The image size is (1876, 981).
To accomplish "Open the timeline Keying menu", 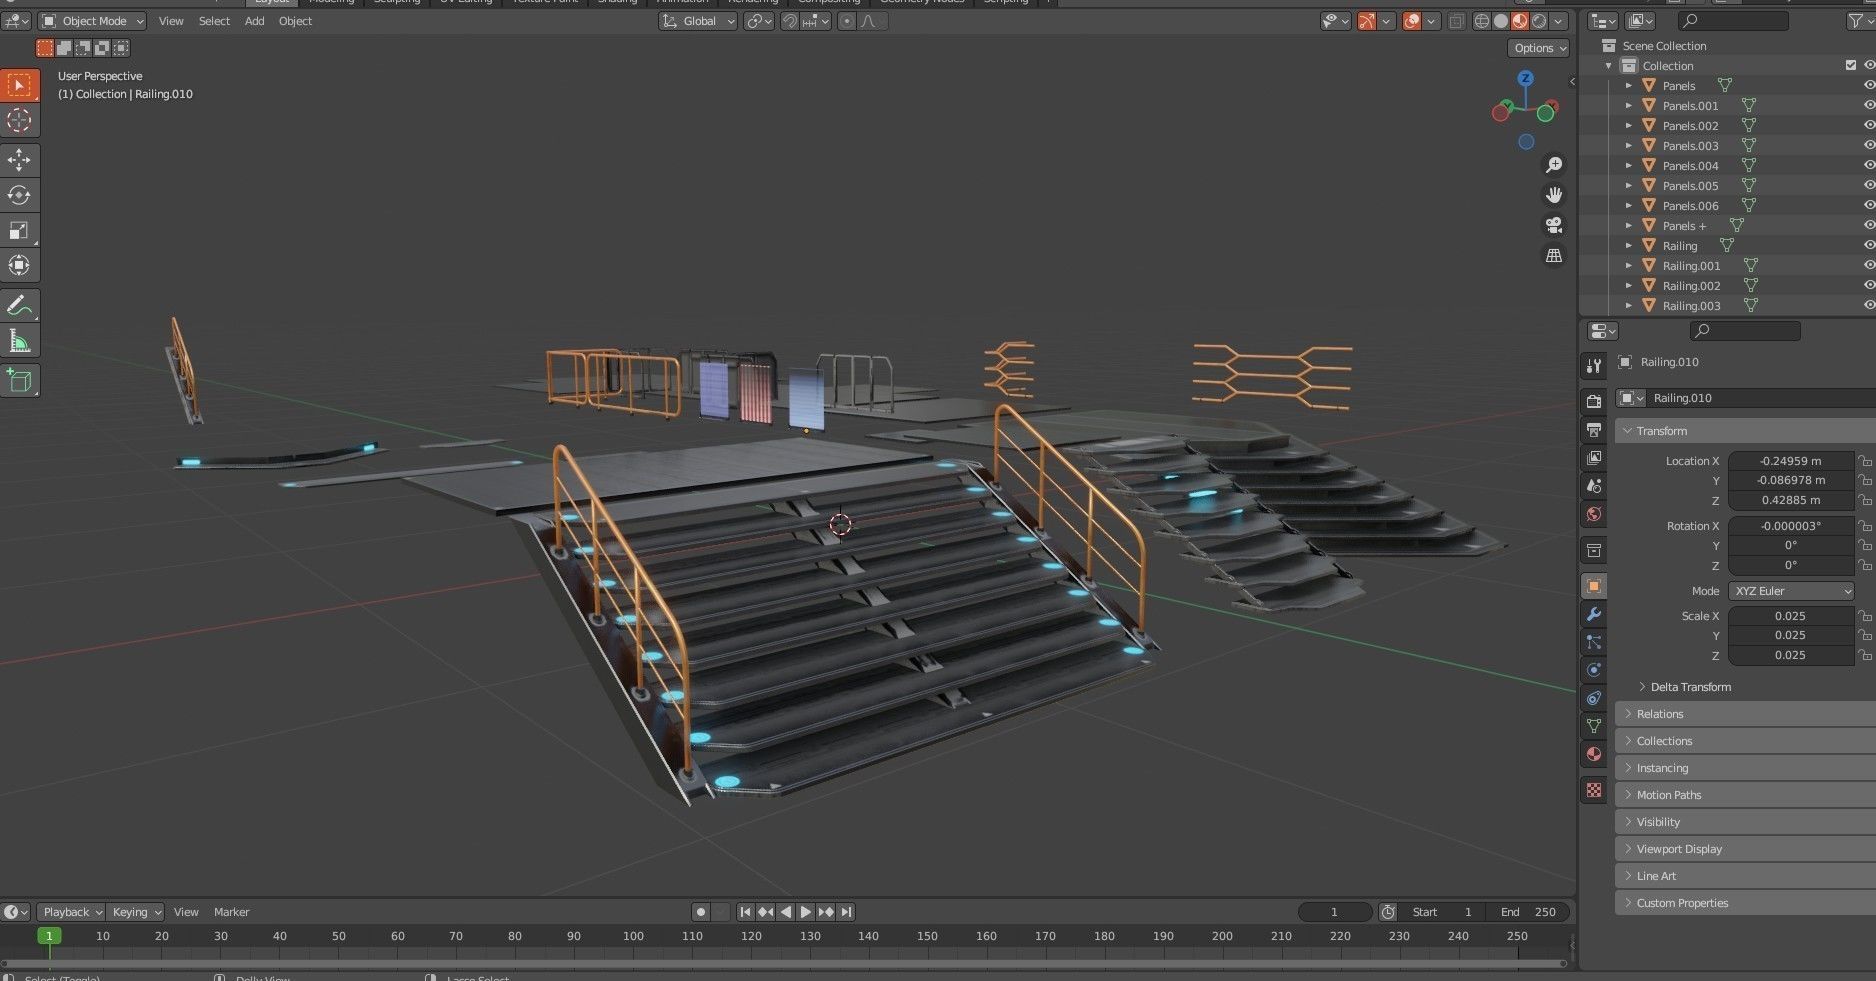I will click(x=135, y=912).
